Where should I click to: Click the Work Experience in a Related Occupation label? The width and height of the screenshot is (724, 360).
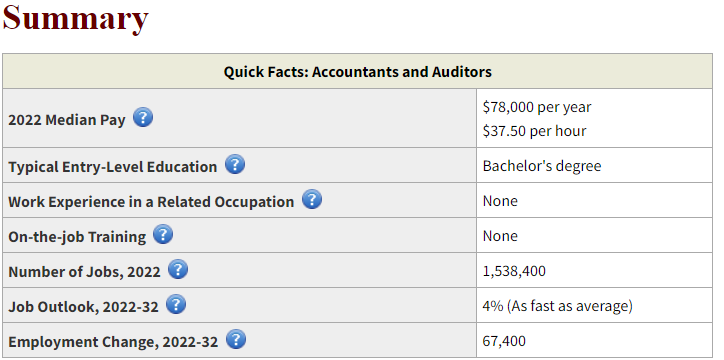point(151,202)
